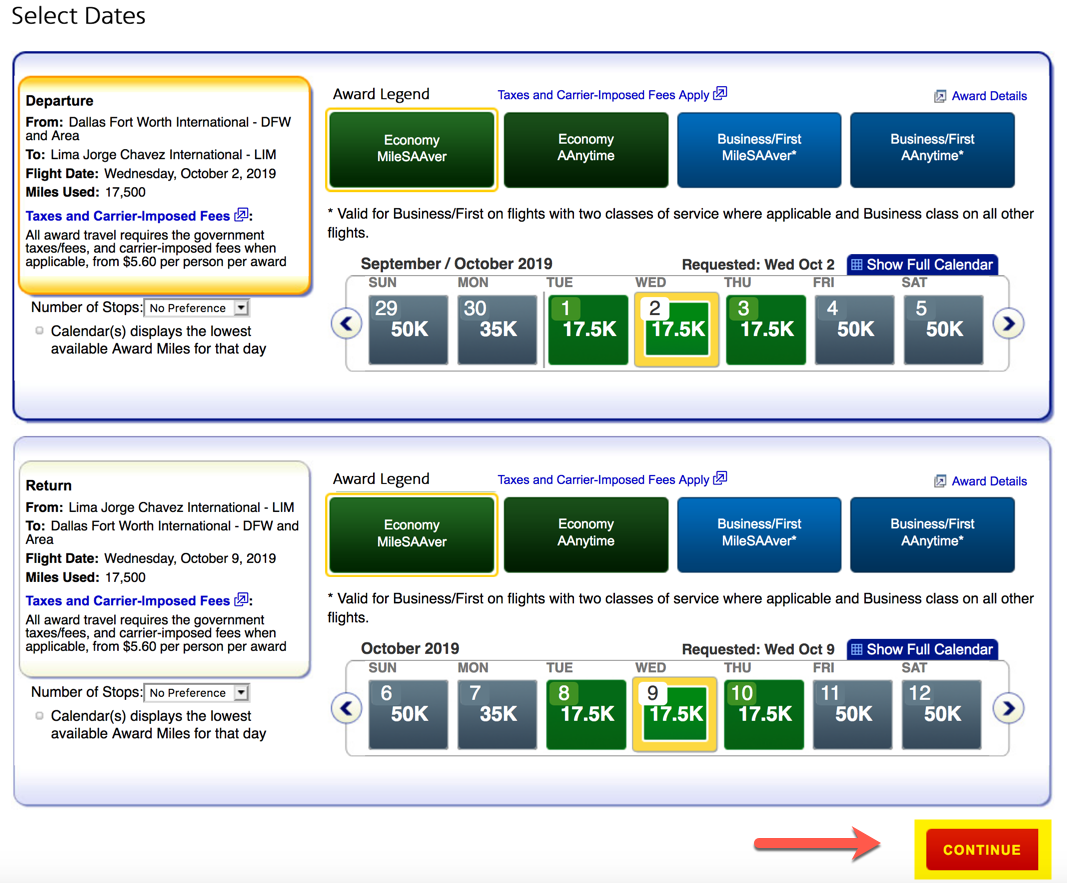Pick Thursday Oct 10 17.5K return date
This screenshot has height=883, width=1067.
(764, 714)
